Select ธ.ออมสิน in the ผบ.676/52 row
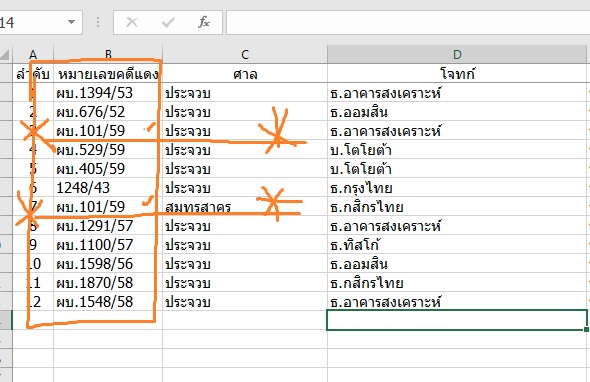Screen dimensions: 590x382 click(457, 111)
